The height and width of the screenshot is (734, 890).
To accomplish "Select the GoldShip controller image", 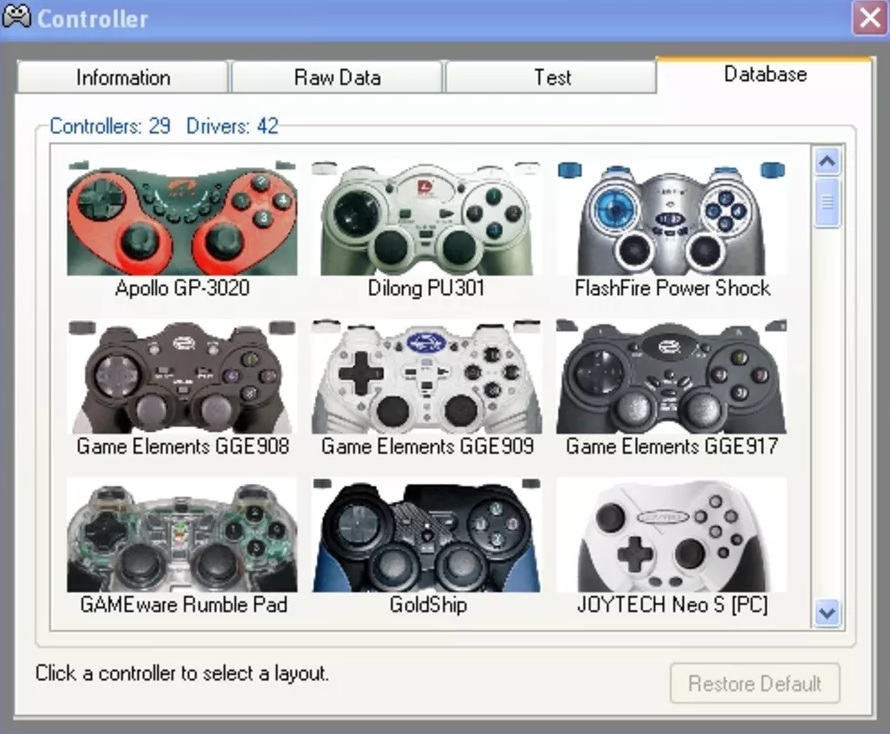I will (x=426, y=533).
